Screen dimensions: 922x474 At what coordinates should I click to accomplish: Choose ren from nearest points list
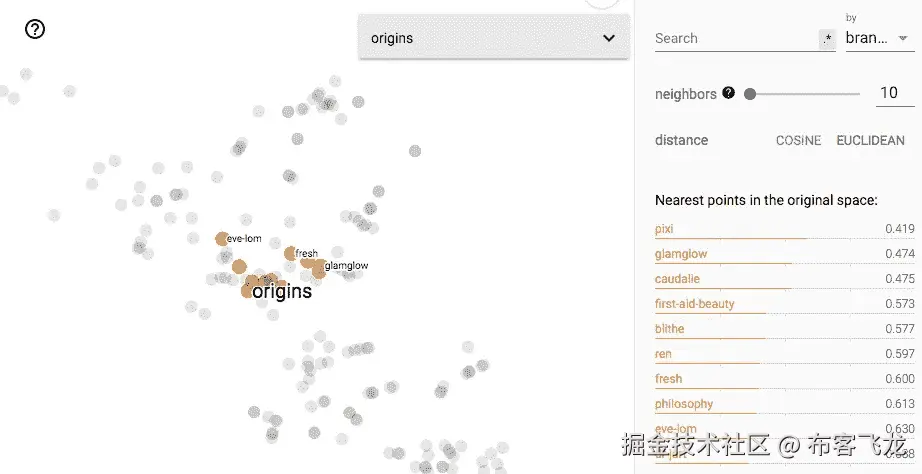tap(663, 354)
